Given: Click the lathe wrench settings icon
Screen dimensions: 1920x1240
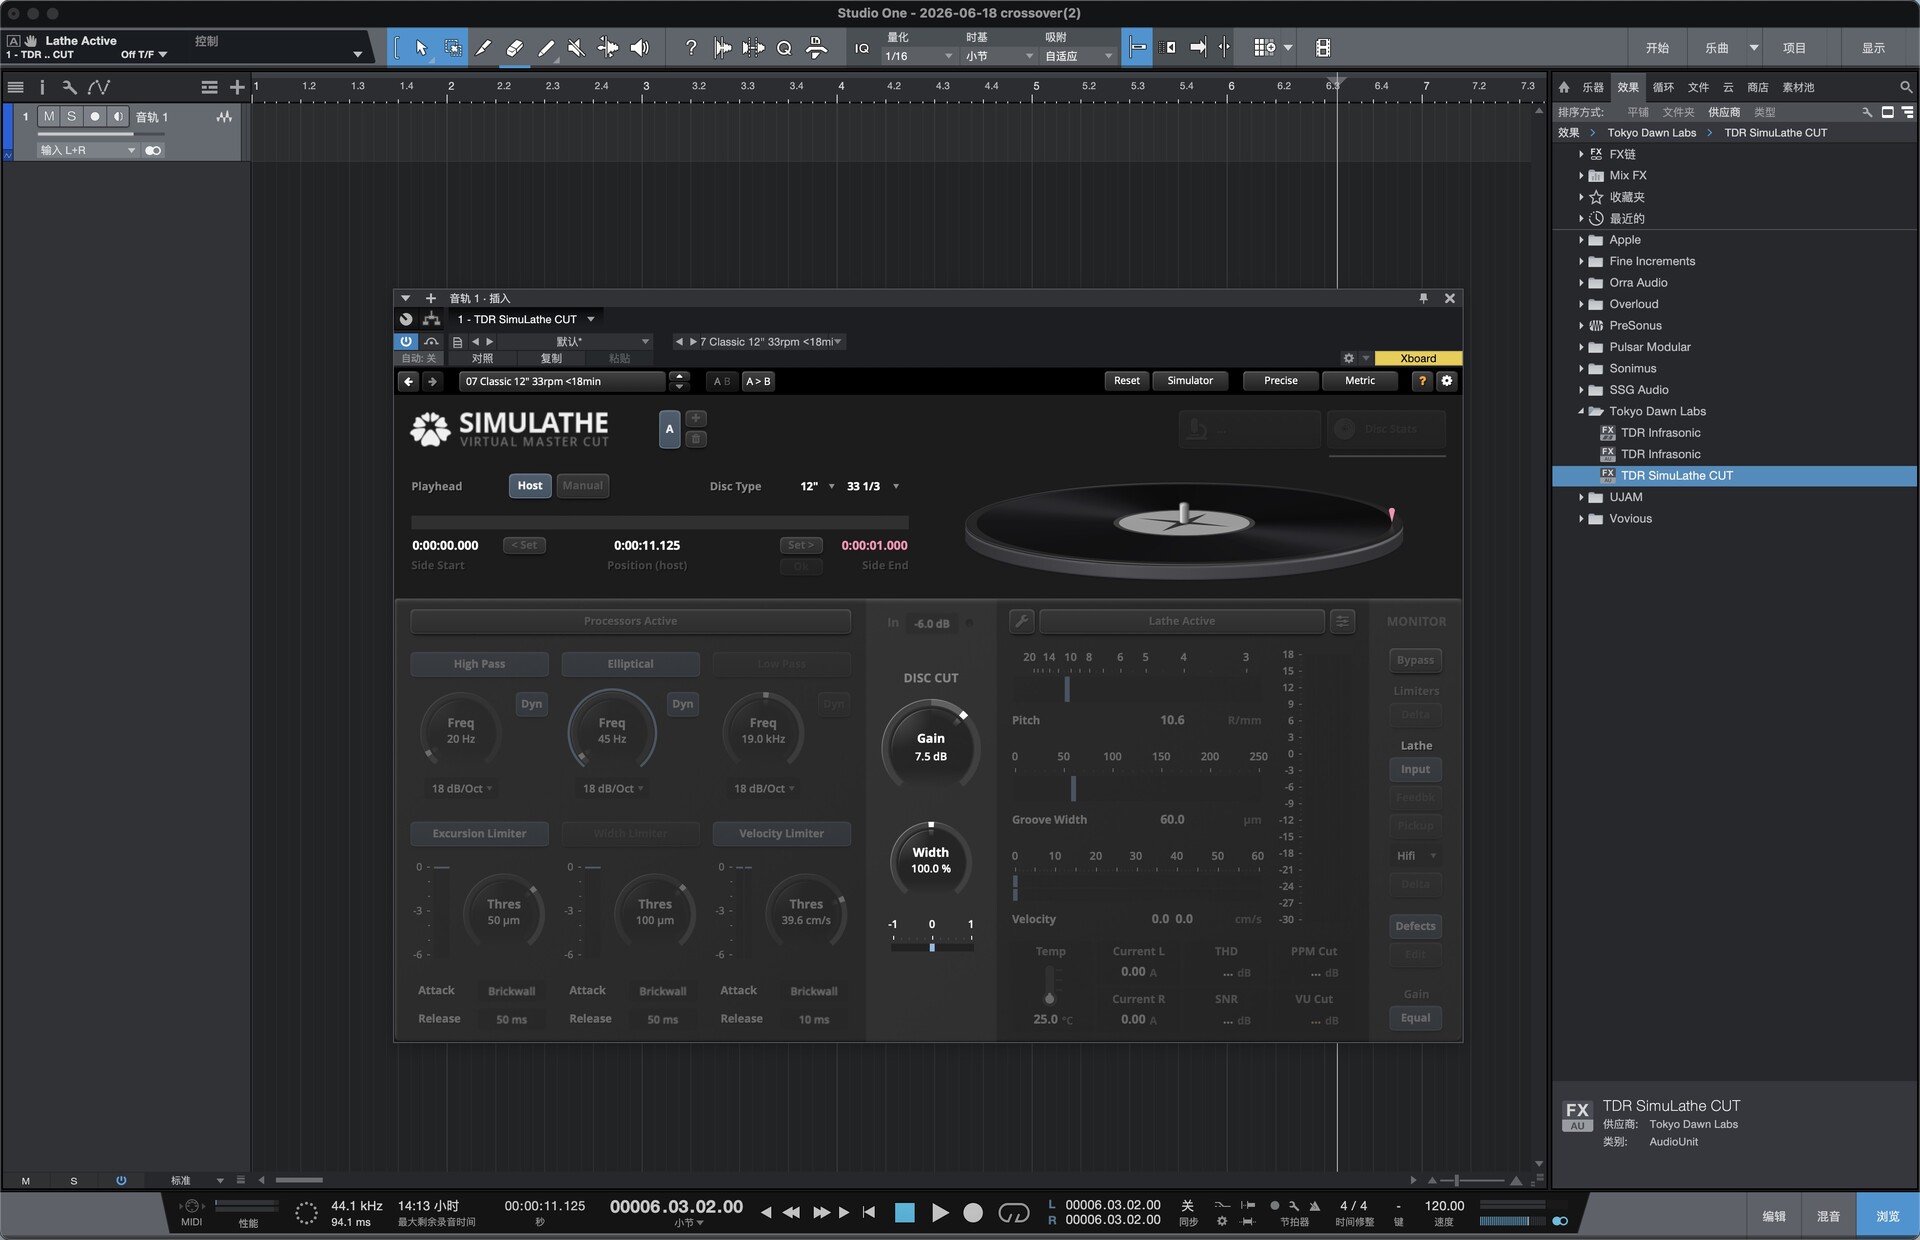Looking at the screenshot, I should 1021,621.
